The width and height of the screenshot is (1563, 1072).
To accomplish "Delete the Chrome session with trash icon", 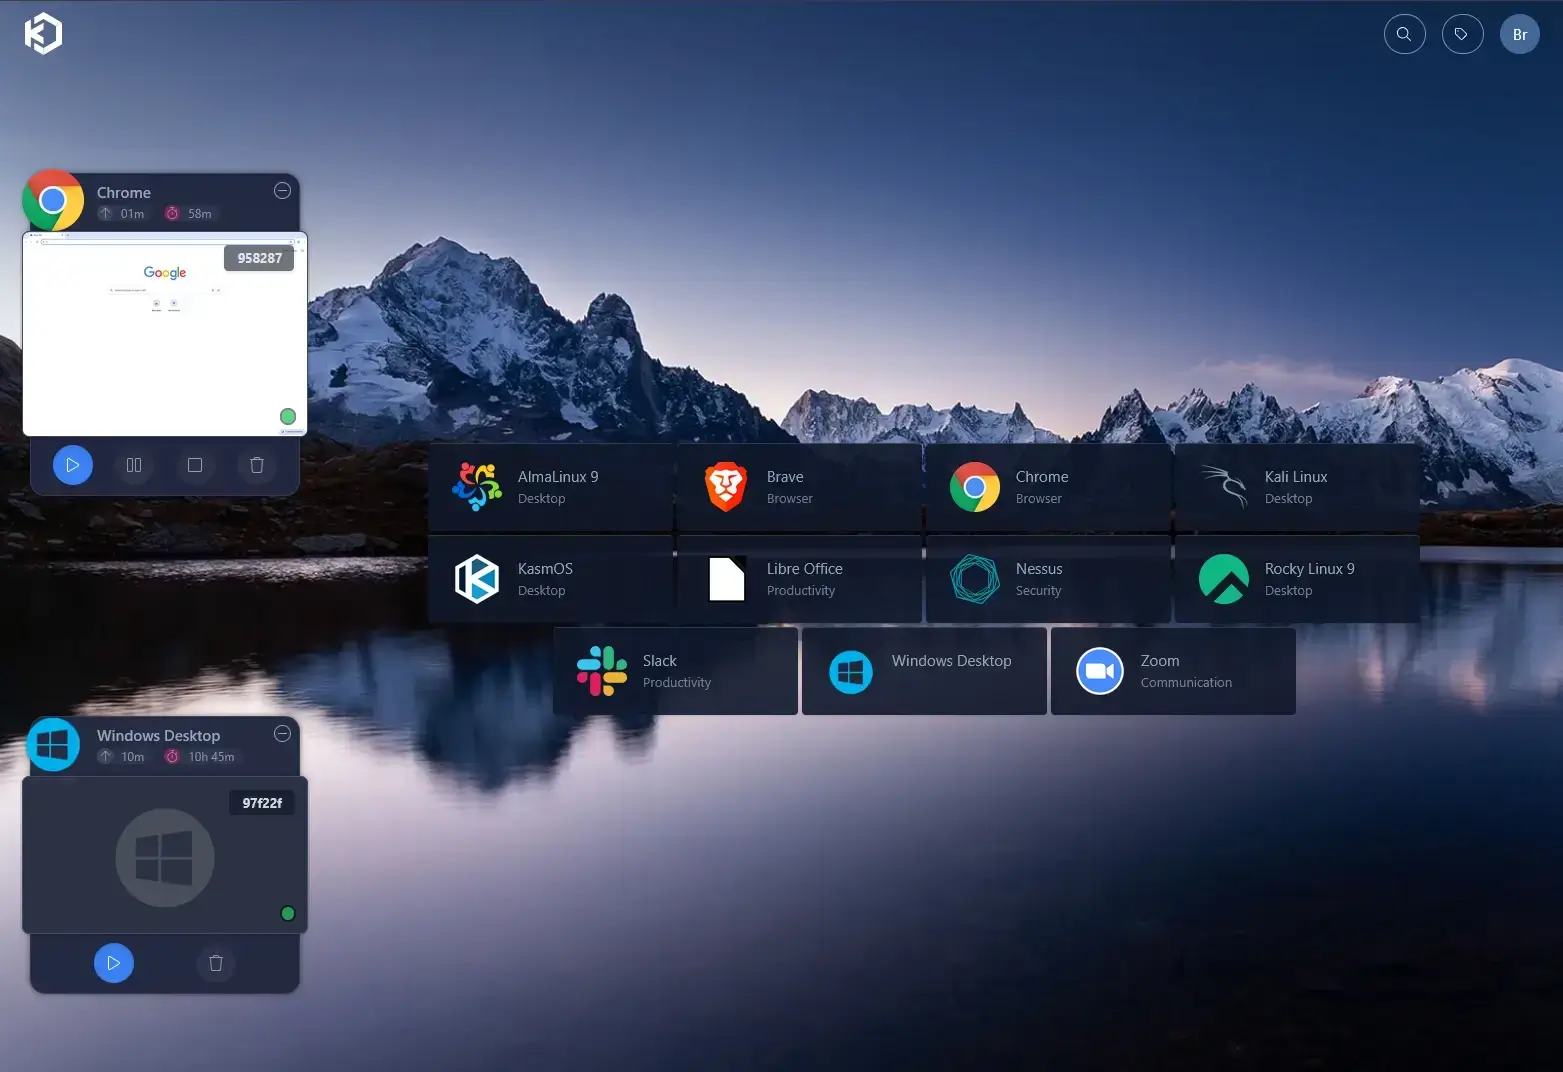I will 257,465.
